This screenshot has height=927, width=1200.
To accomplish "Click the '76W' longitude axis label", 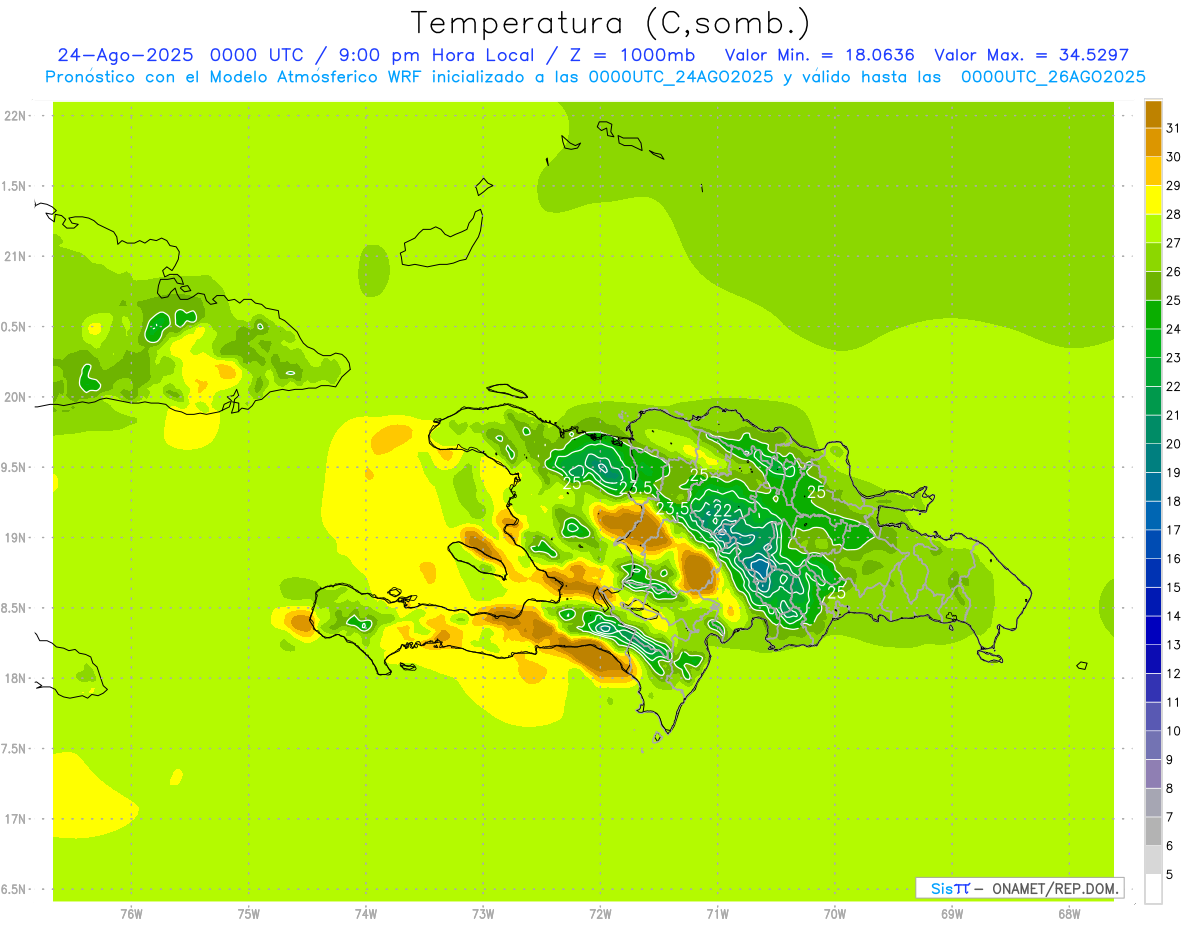I will [131, 914].
